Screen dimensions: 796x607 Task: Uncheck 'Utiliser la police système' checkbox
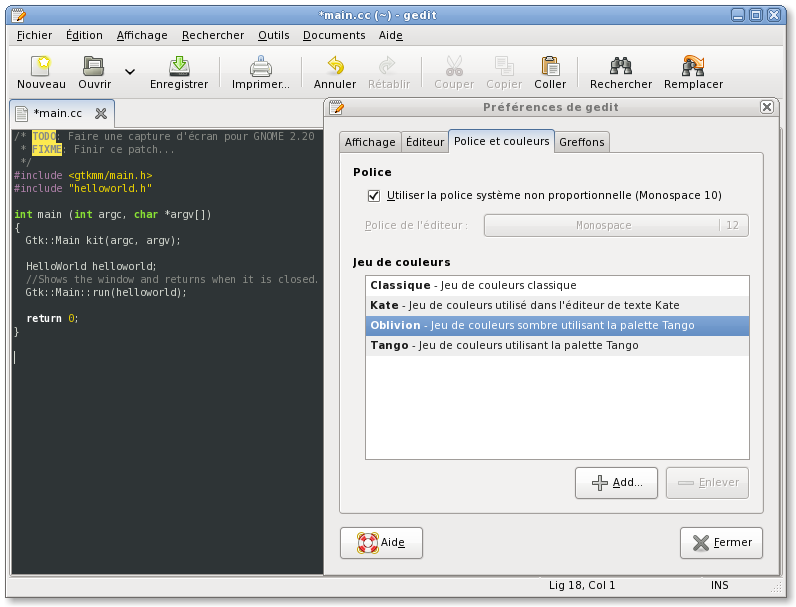point(375,196)
